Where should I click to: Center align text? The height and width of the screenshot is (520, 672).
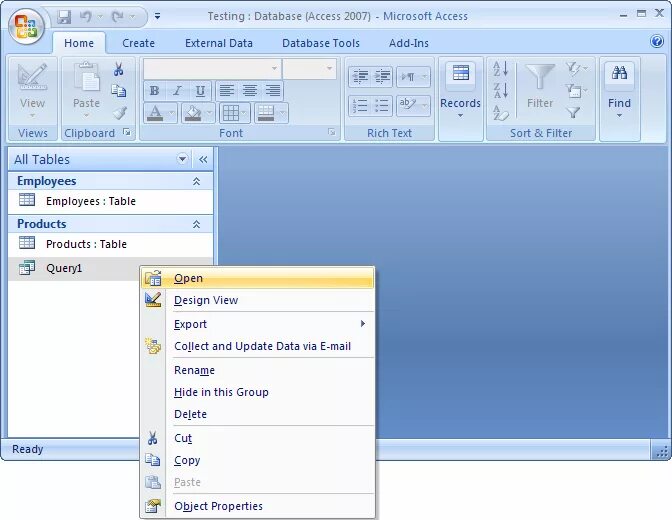[x=249, y=90]
